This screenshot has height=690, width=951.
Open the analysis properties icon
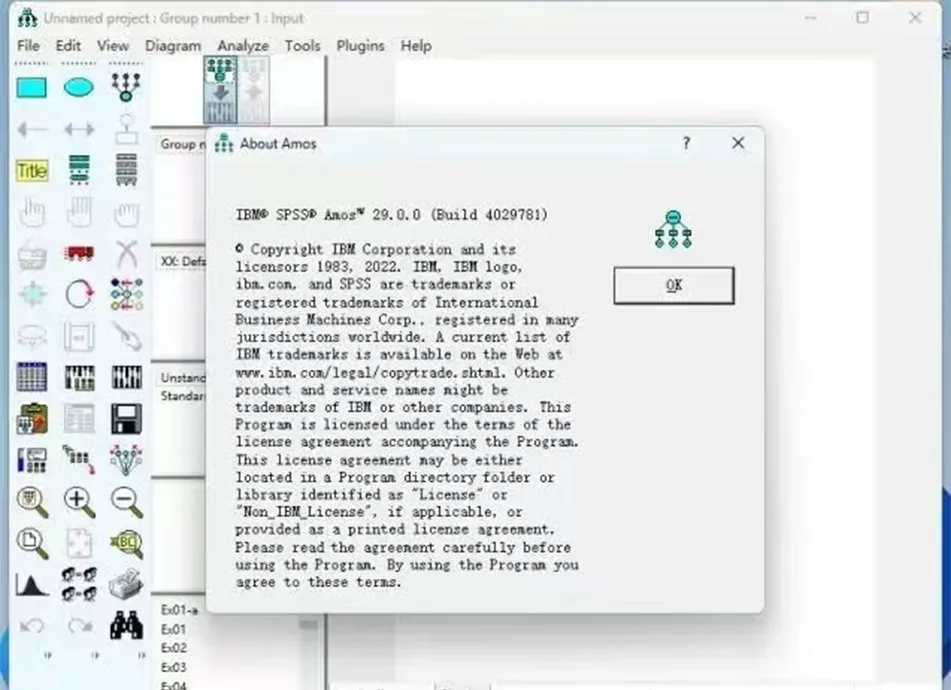(x=79, y=378)
